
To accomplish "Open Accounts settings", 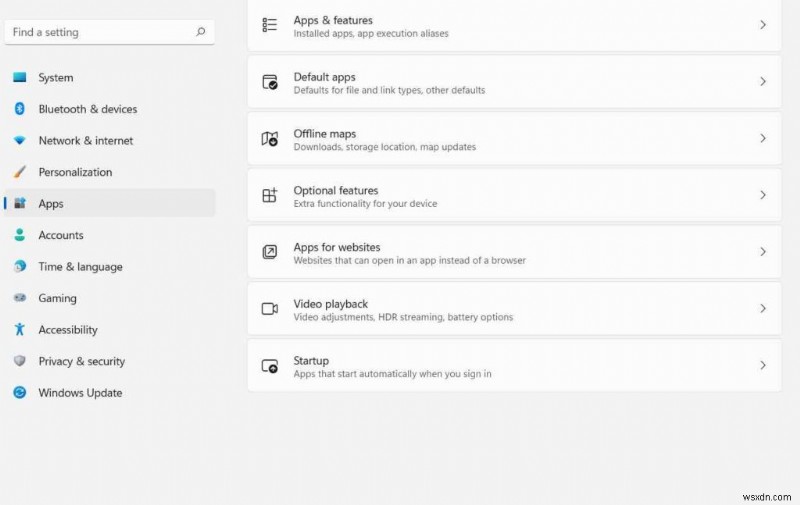I will click(110, 235).
